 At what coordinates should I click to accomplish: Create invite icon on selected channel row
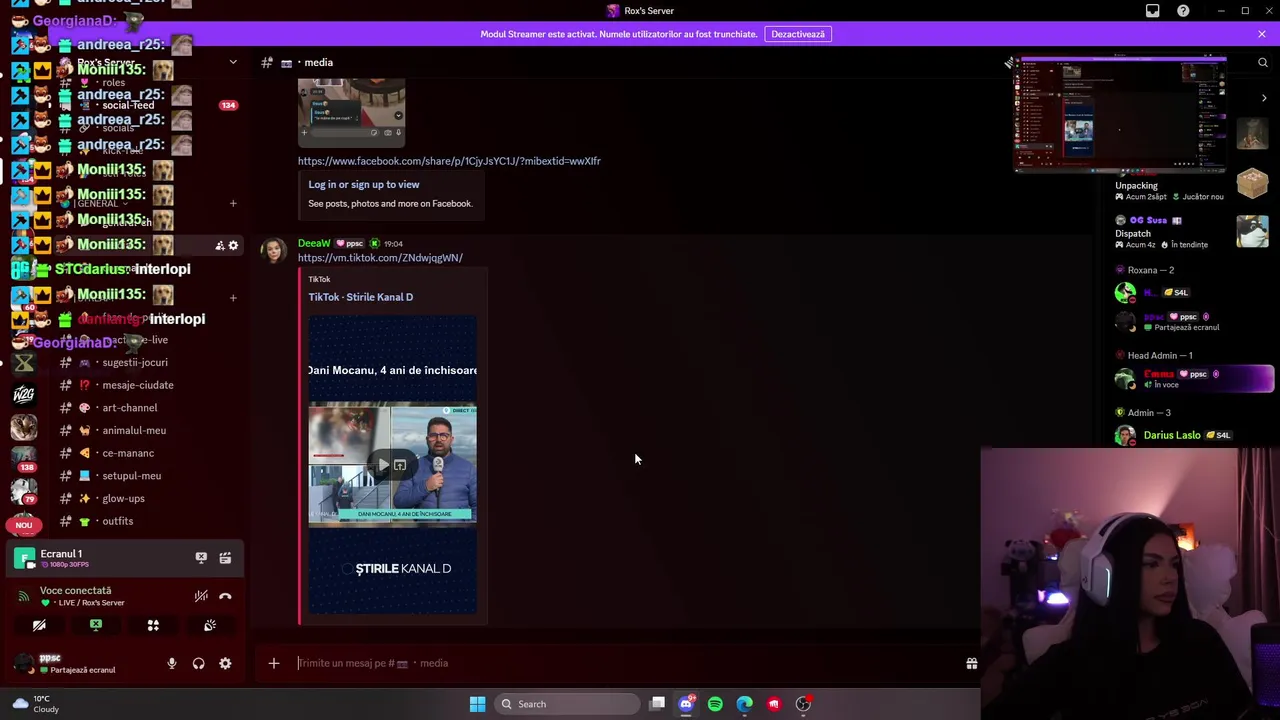coord(219,245)
